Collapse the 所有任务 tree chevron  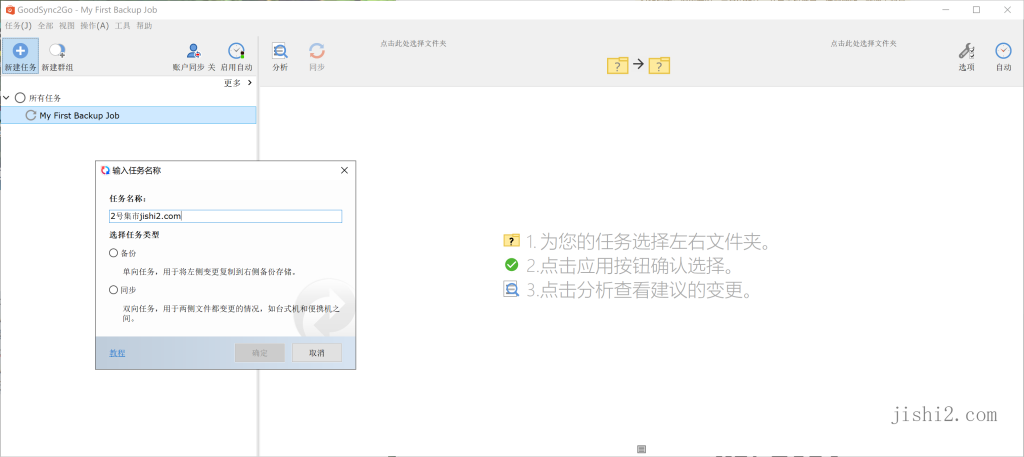click(x=6, y=98)
